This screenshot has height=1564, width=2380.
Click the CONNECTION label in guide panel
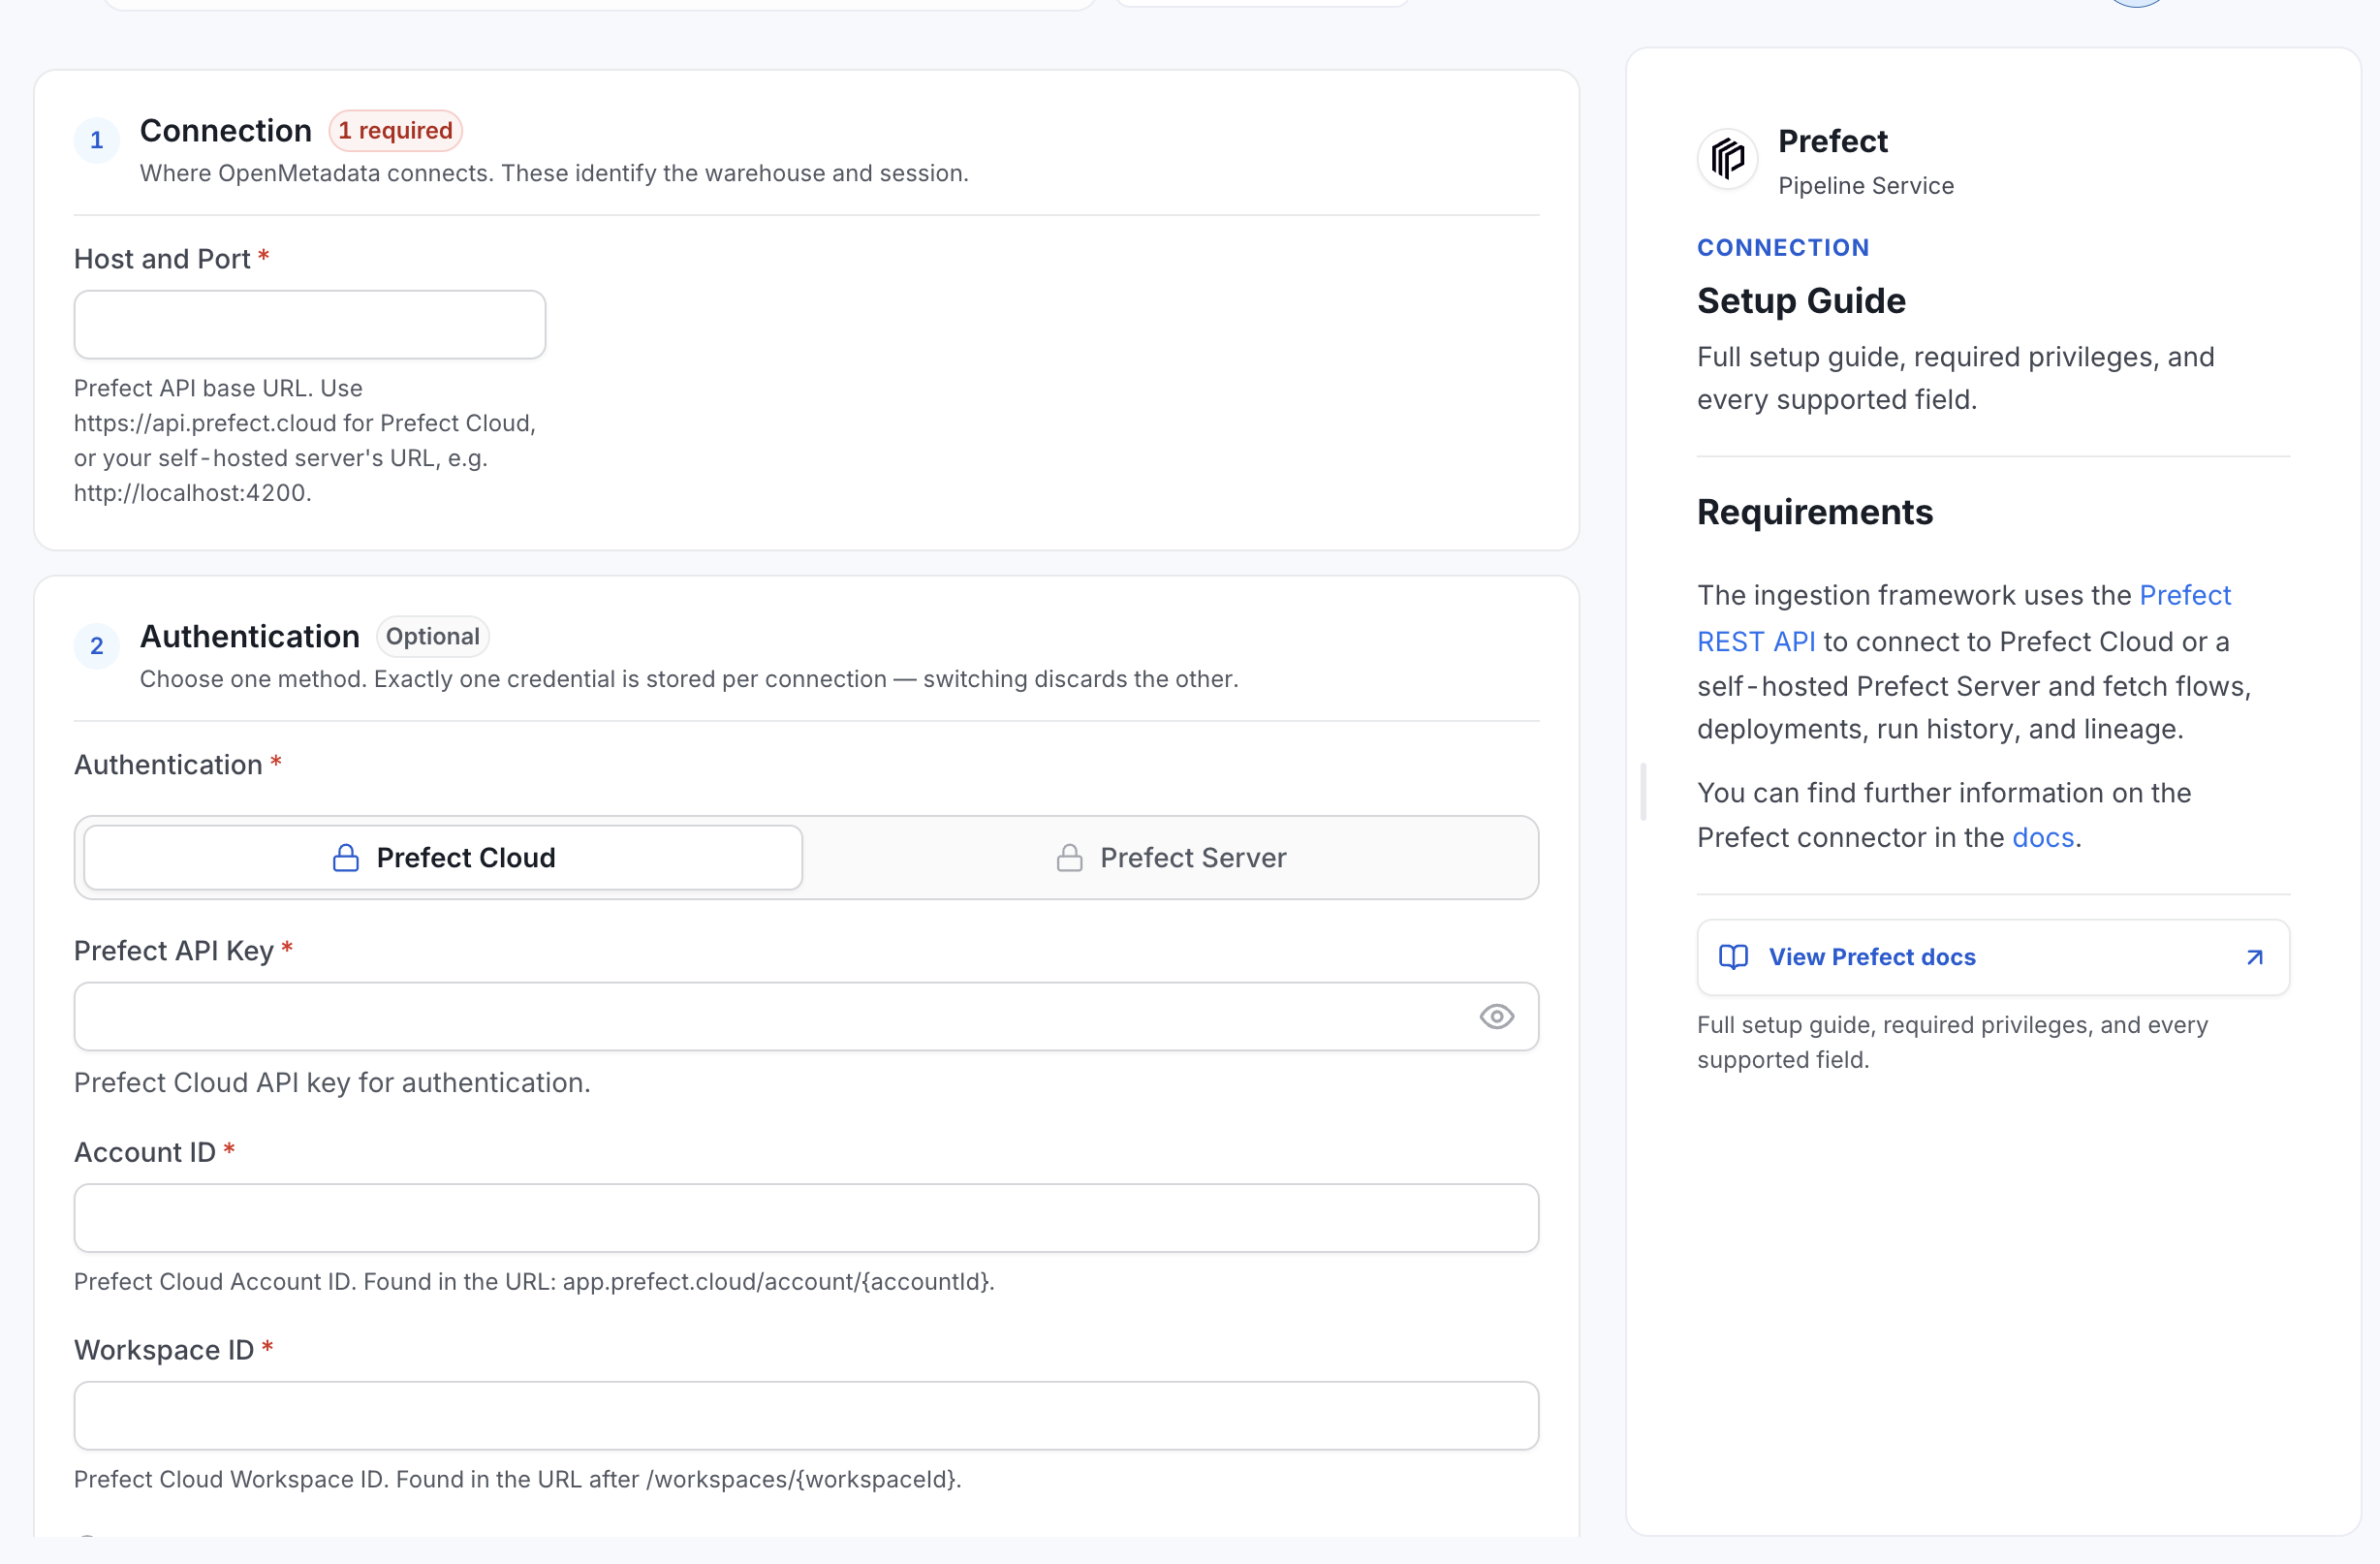pyautogui.click(x=1783, y=248)
